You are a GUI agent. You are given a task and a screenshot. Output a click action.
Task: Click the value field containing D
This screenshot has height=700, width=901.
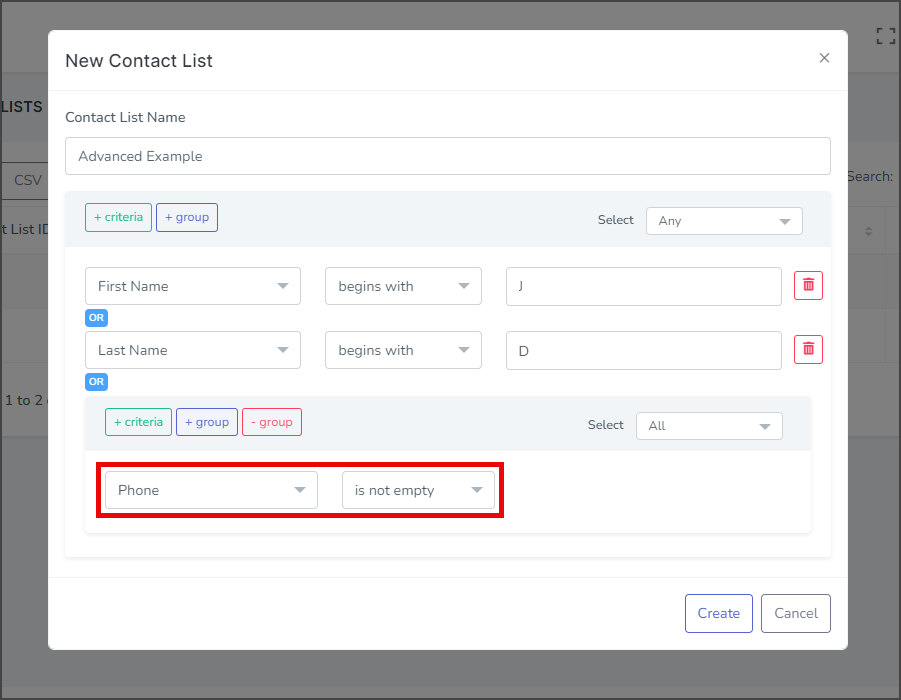[x=644, y=350]
